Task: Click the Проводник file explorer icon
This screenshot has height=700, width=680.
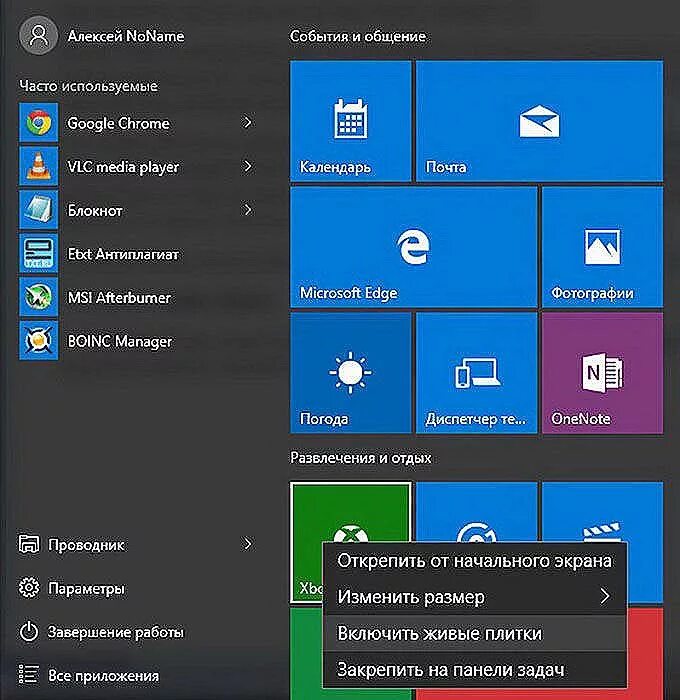Action: coord(29,544)
